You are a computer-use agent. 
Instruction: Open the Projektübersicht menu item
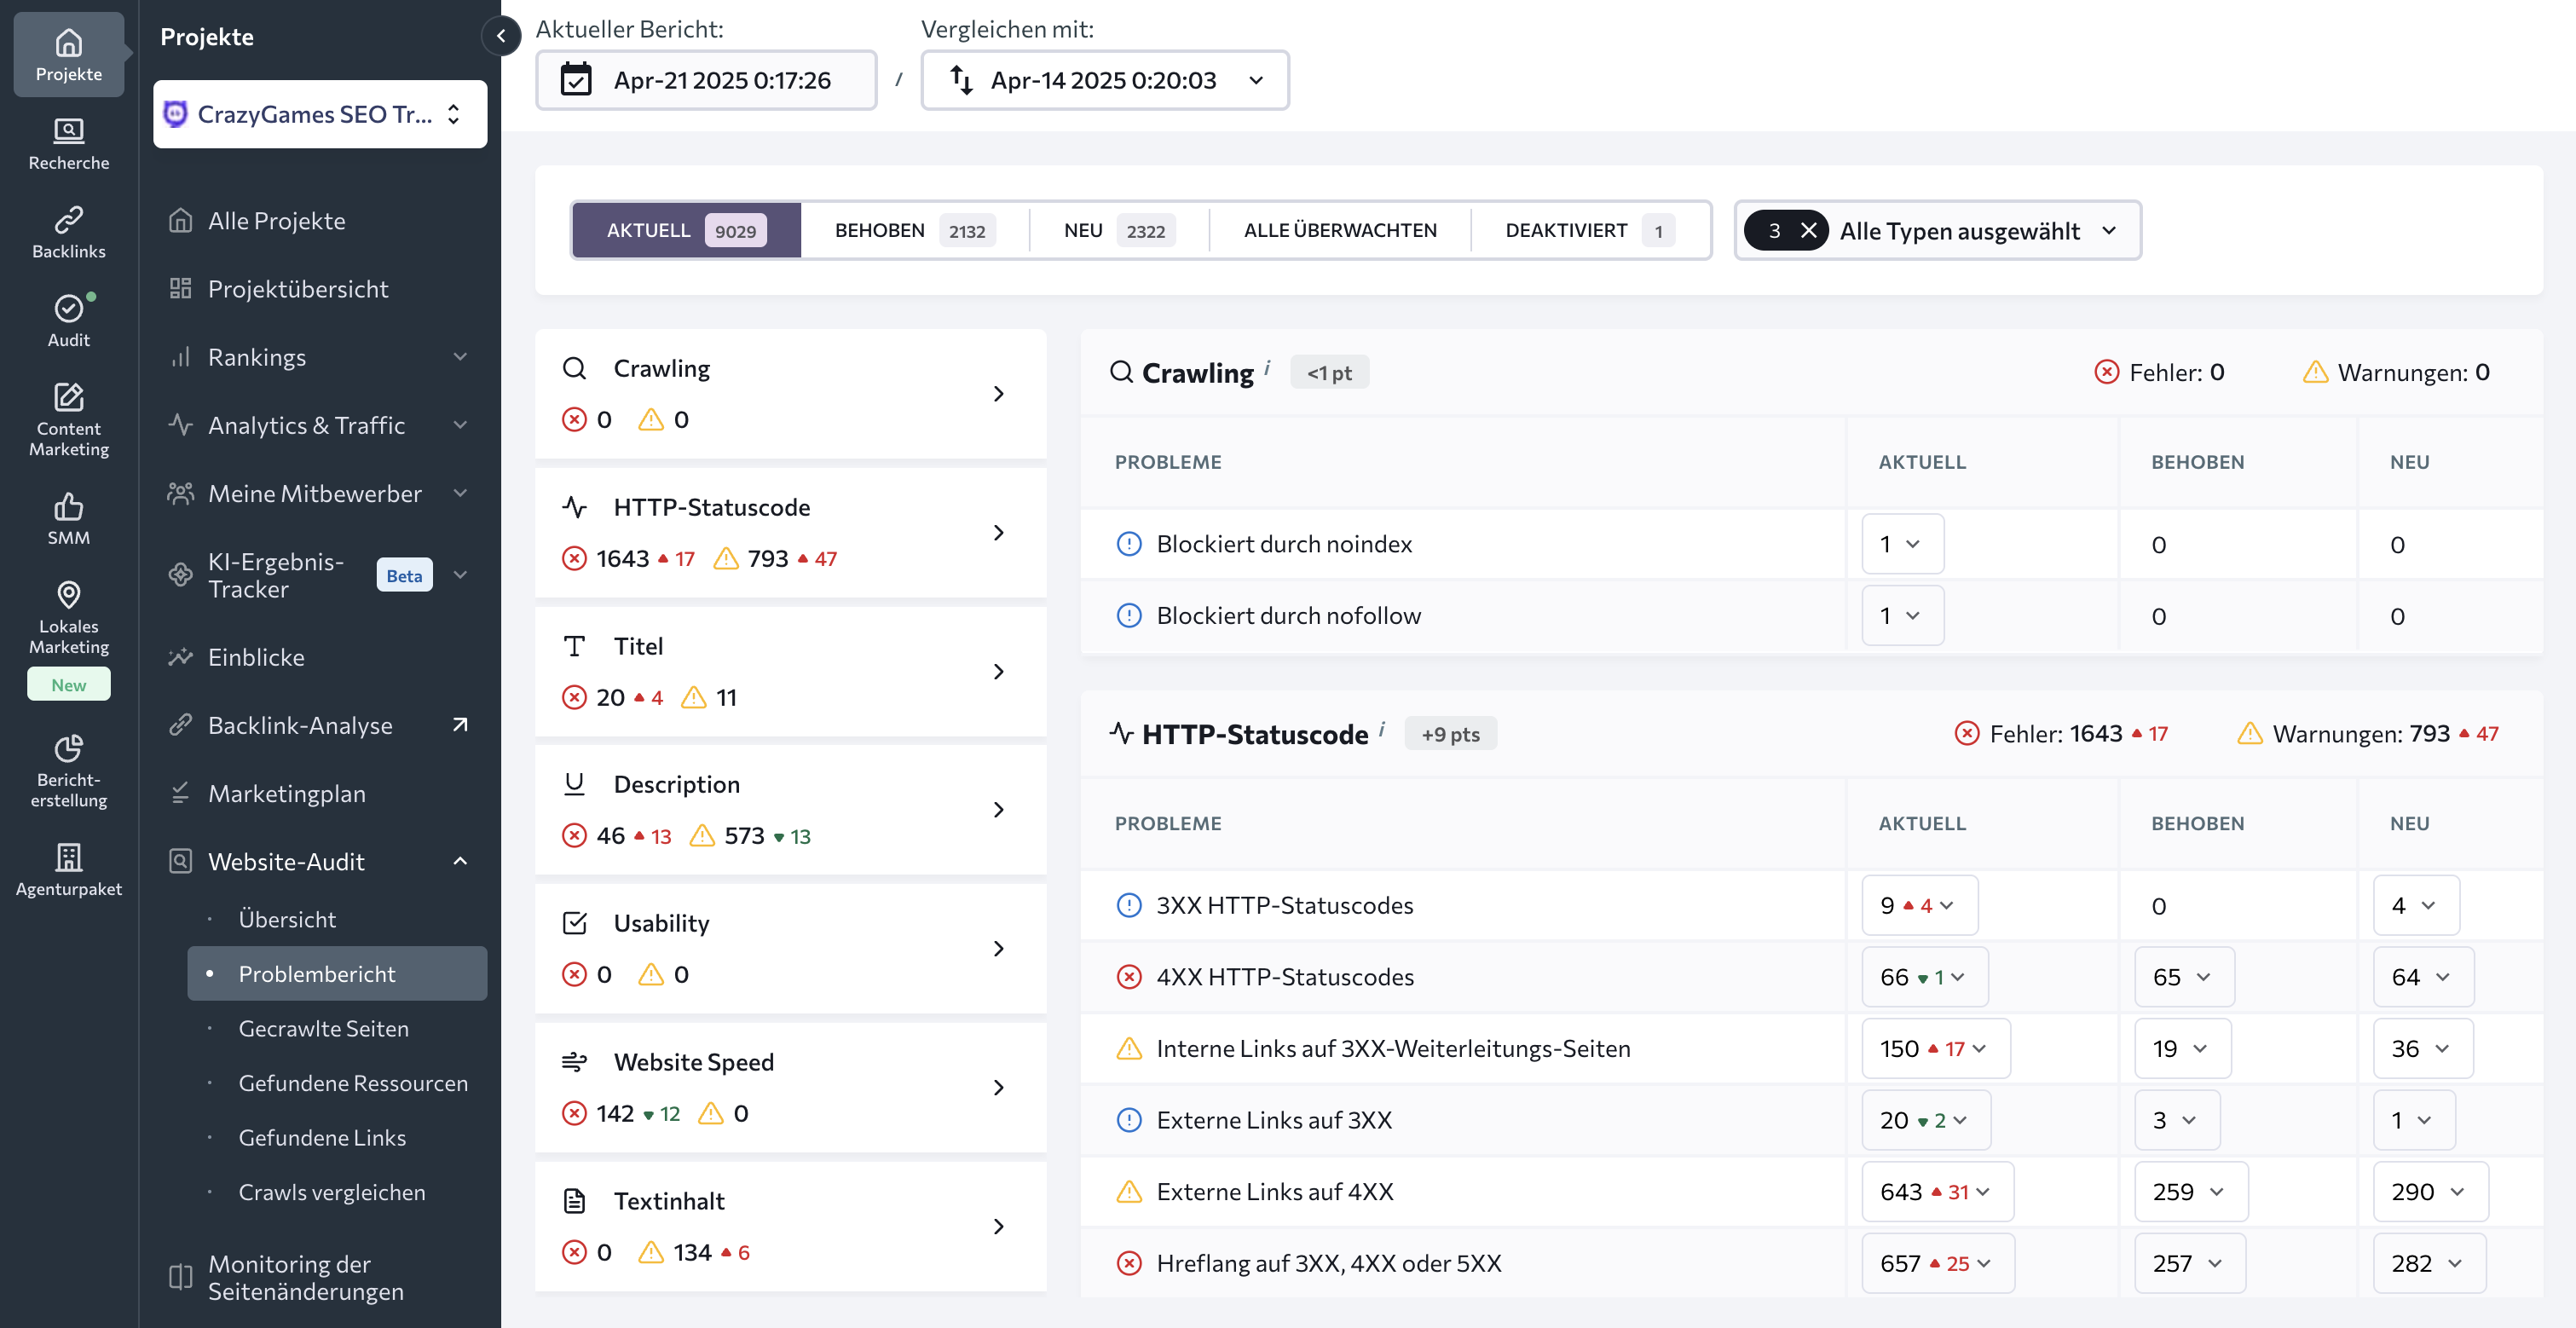[x=297, y=289]
